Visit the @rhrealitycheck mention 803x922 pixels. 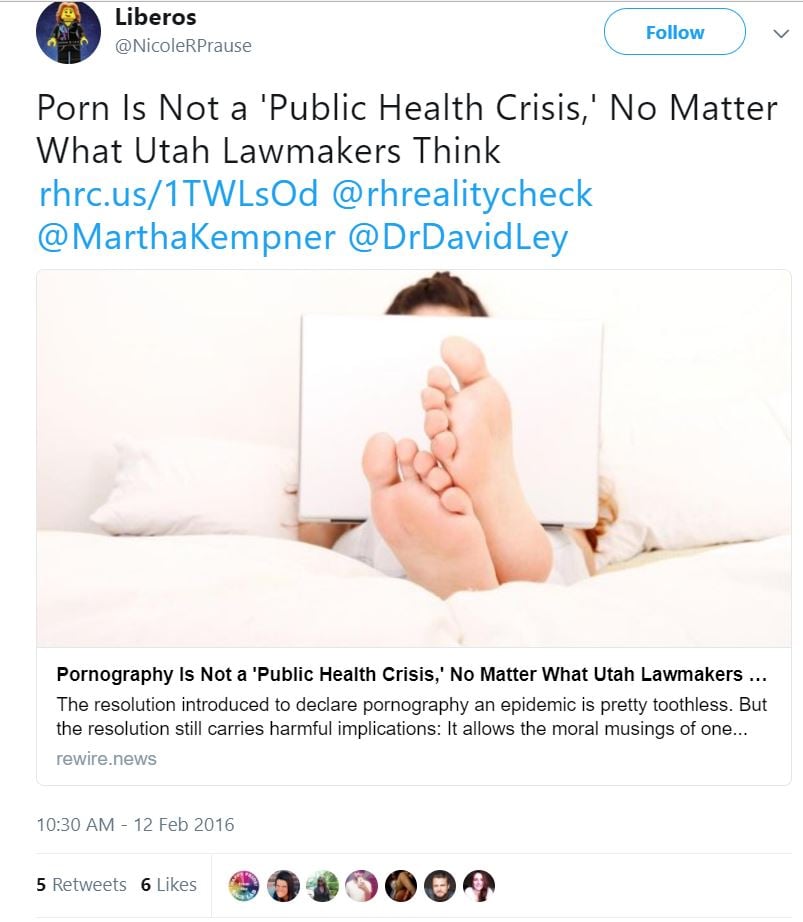click(462, 193)
